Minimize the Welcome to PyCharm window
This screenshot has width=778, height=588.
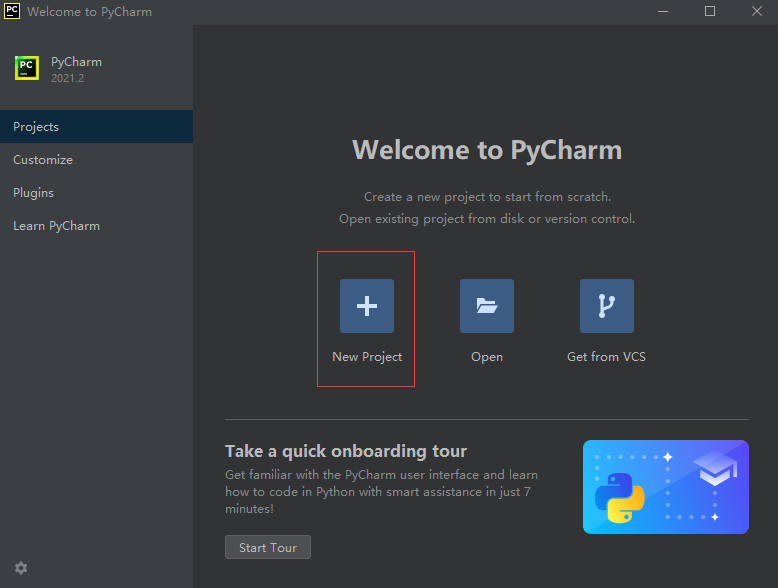(x=663, y=11)
